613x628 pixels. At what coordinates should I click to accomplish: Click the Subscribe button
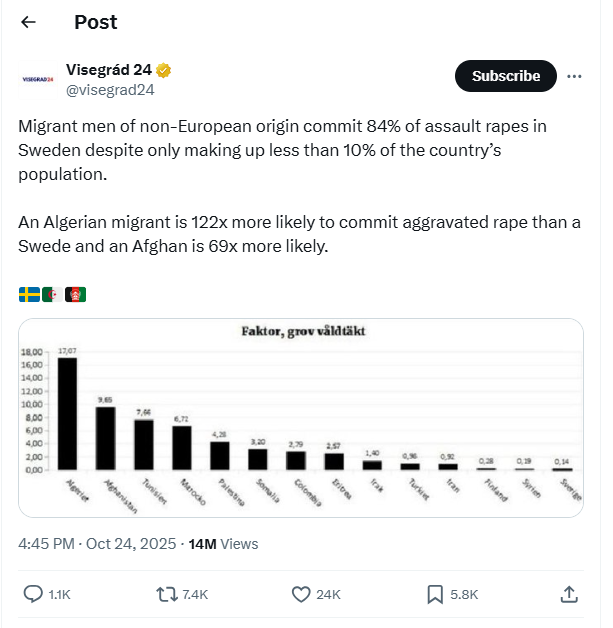[x=505, y=76]
